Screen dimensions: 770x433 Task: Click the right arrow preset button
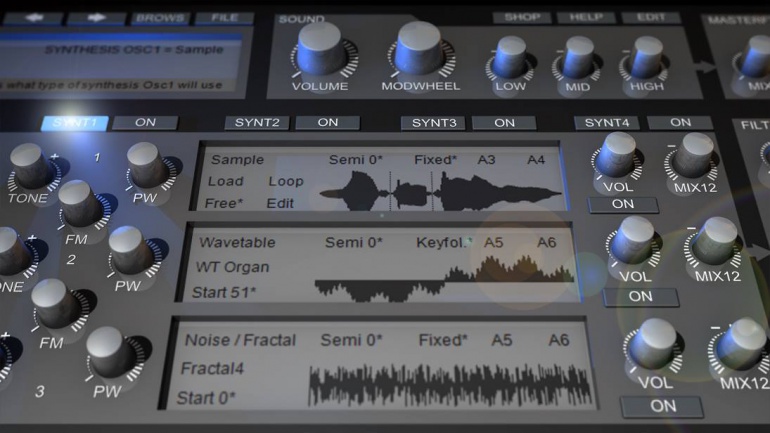tap(96, 18)
